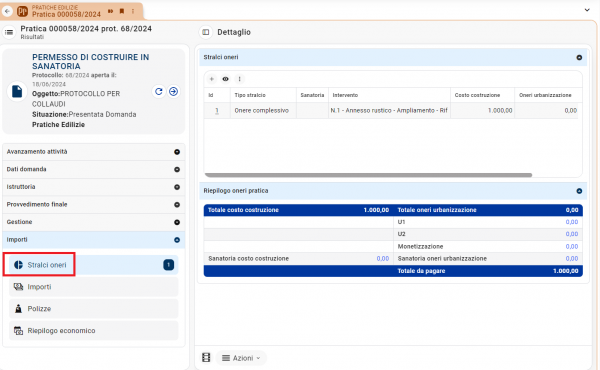Click the document icon of the practice card
600x370 pixels.
(x=17, y=91)
